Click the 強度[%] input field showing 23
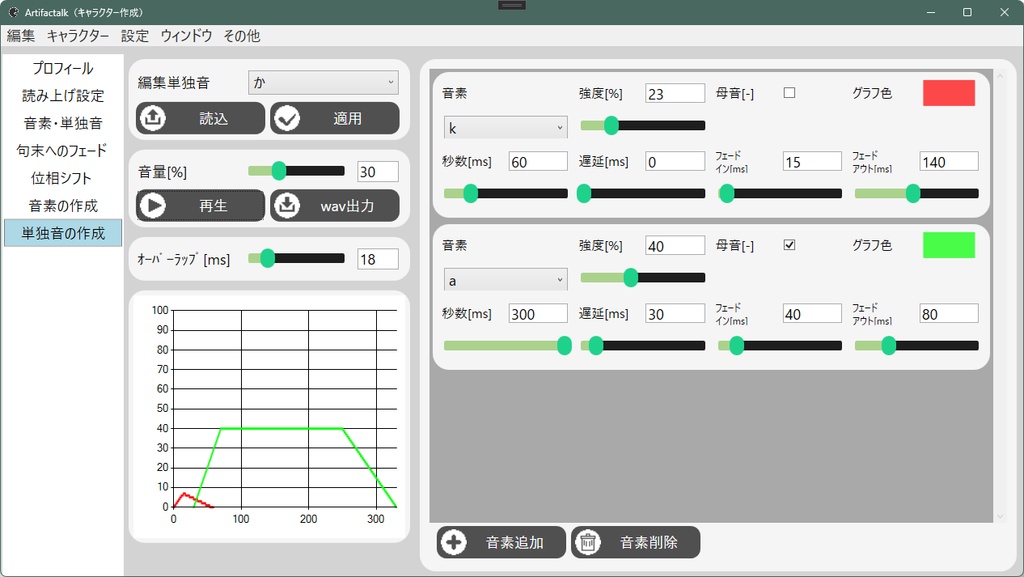This screenshot has width=1024, height=577. coord(673,92)
